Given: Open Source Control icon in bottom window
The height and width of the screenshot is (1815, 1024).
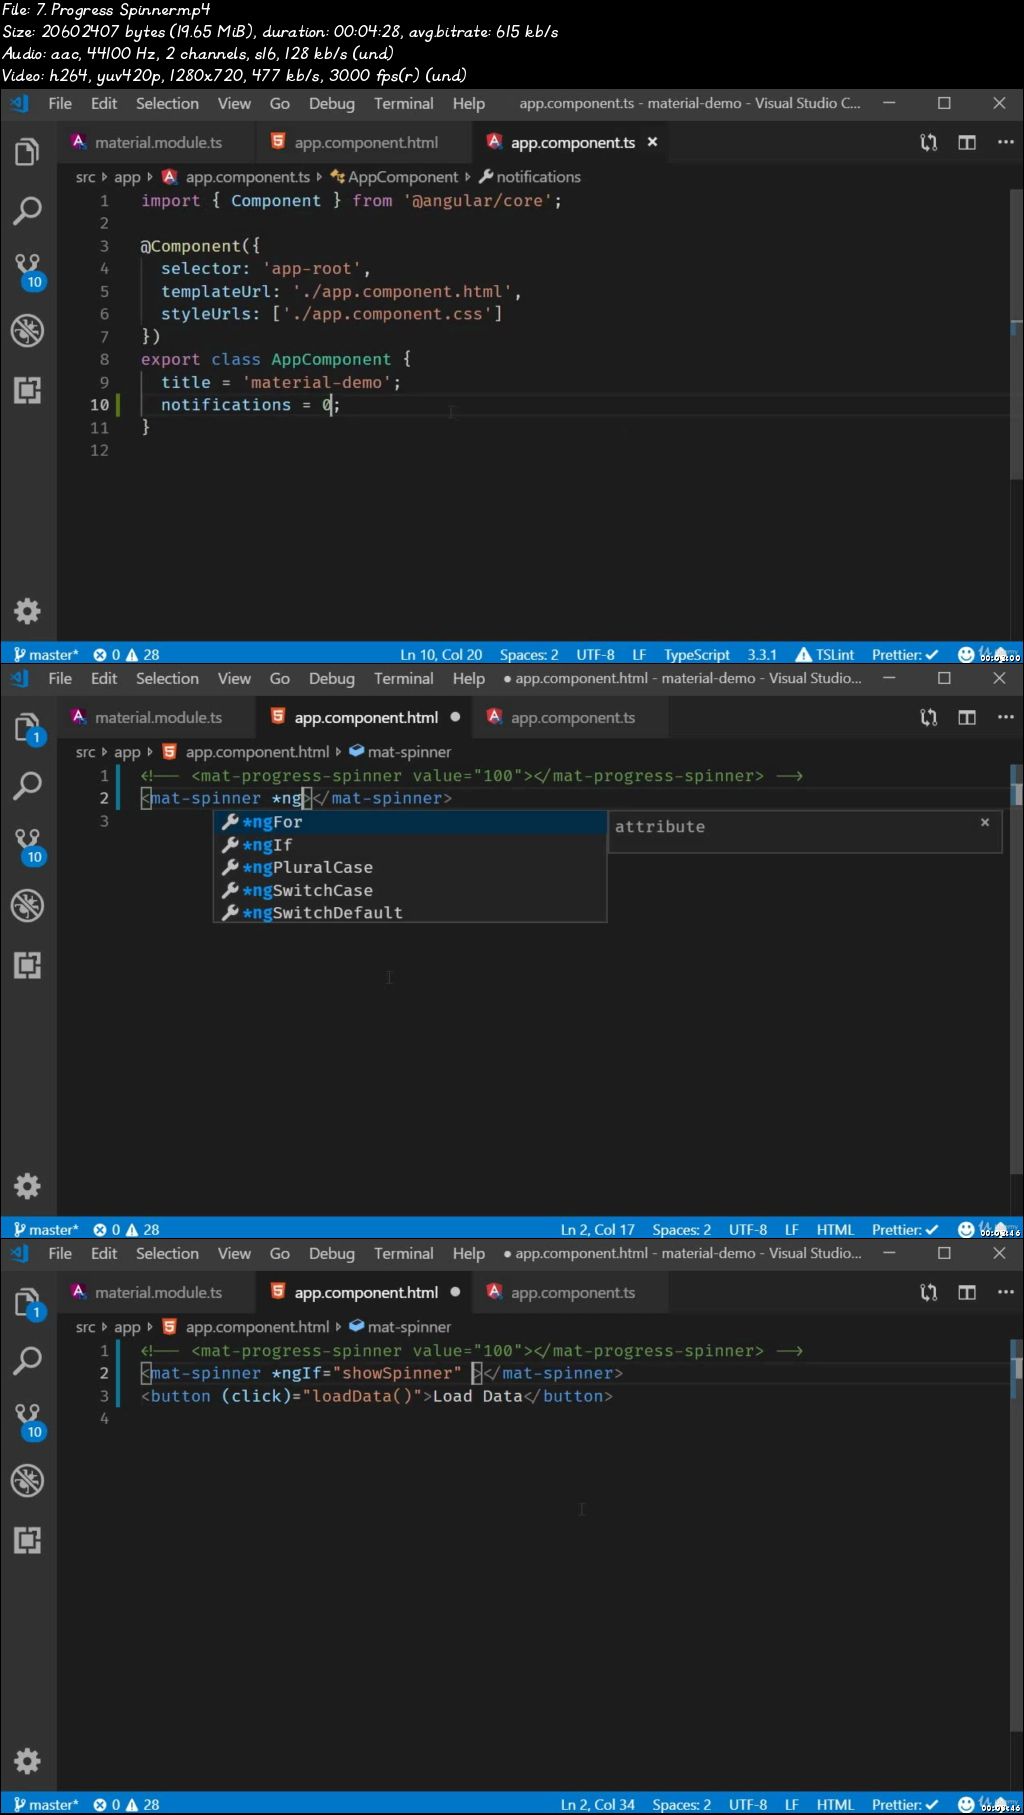Looking at the screenshot, I should (x=28, y=1421).
